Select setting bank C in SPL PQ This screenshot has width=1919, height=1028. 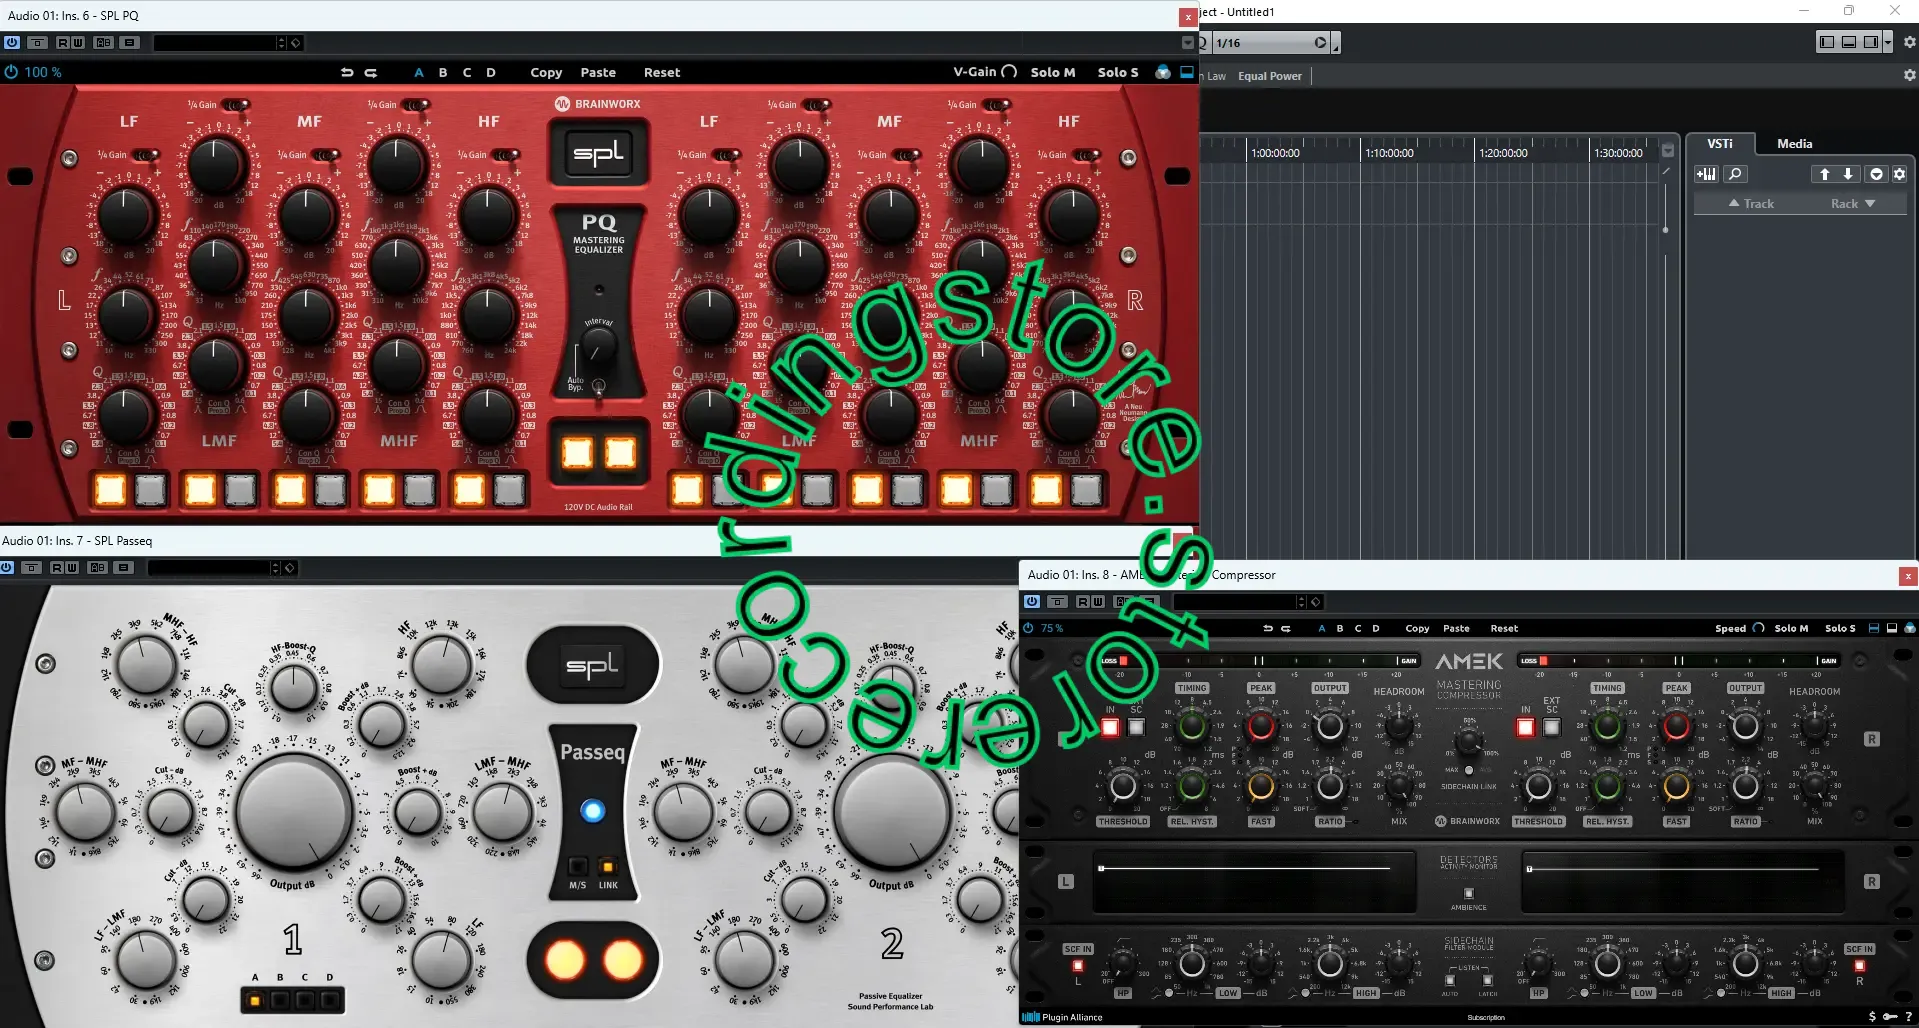point(467,72)
